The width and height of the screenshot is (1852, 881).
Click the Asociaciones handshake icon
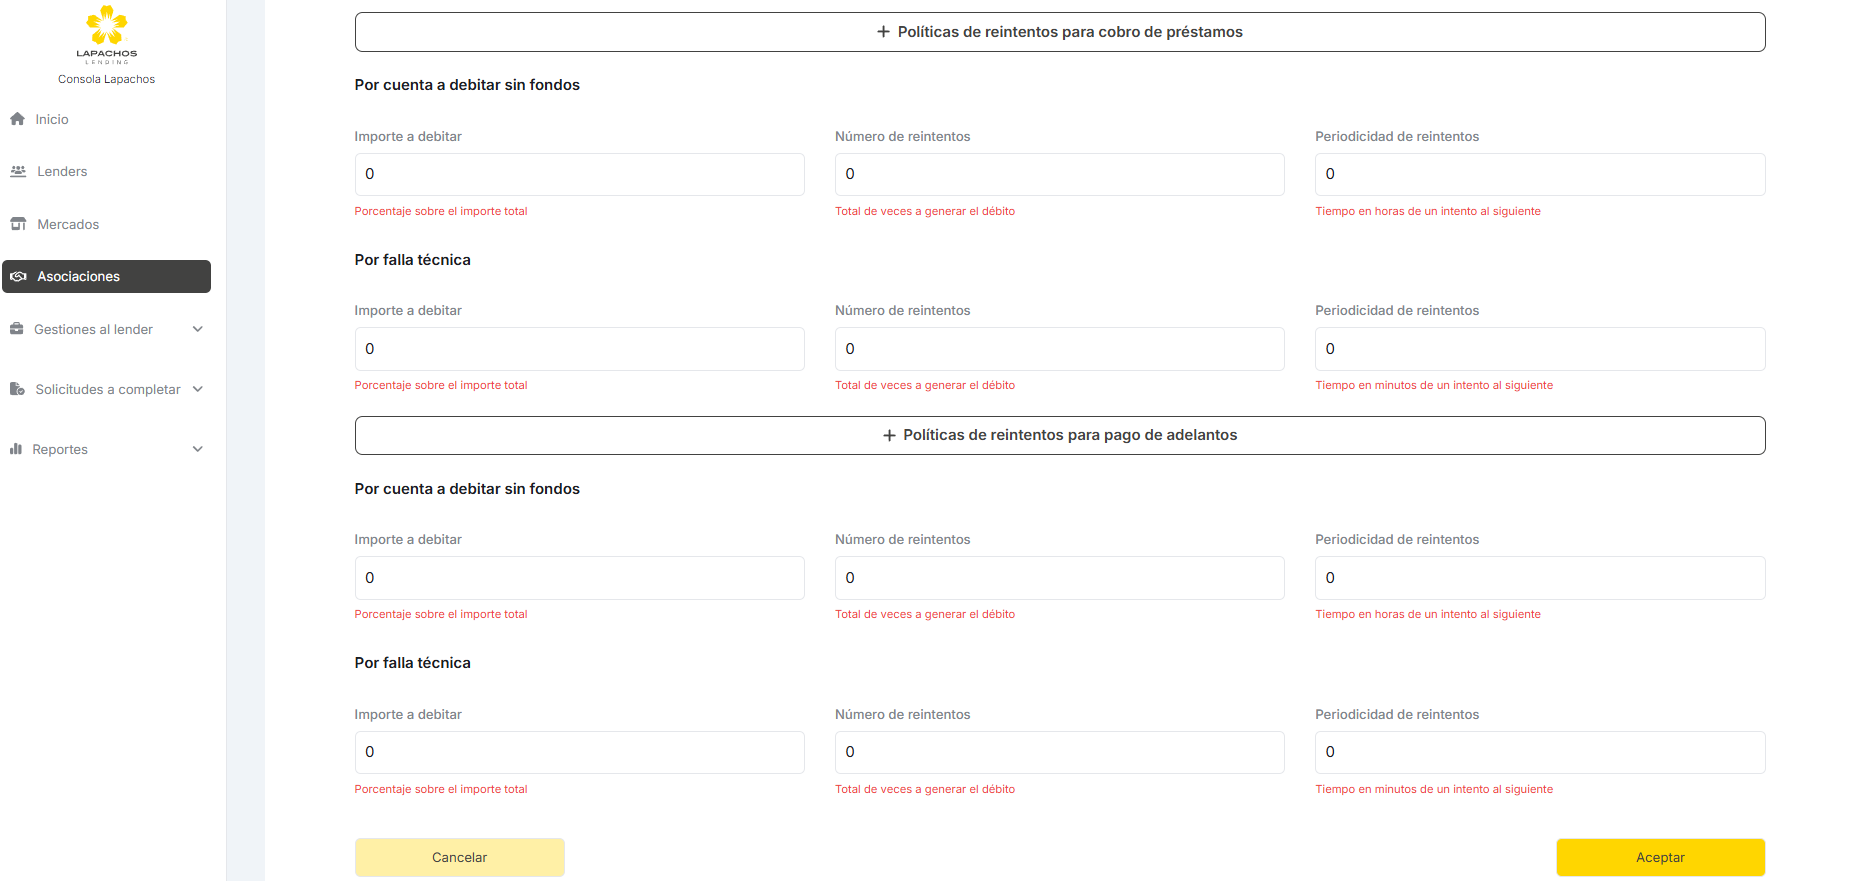18,277
